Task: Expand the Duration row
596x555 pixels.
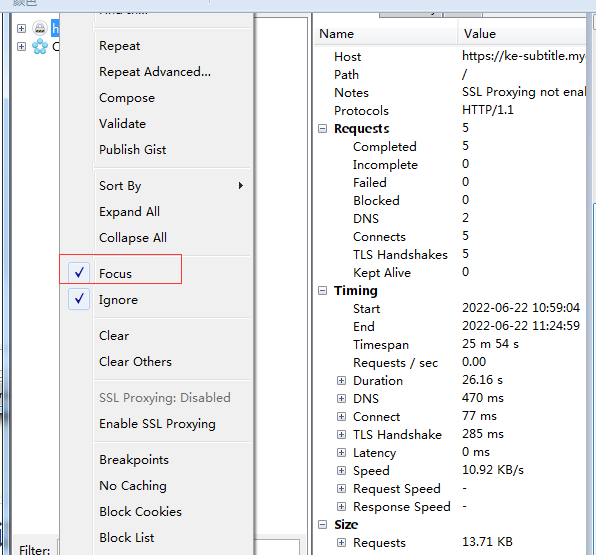Action: [x=341, y=381]
